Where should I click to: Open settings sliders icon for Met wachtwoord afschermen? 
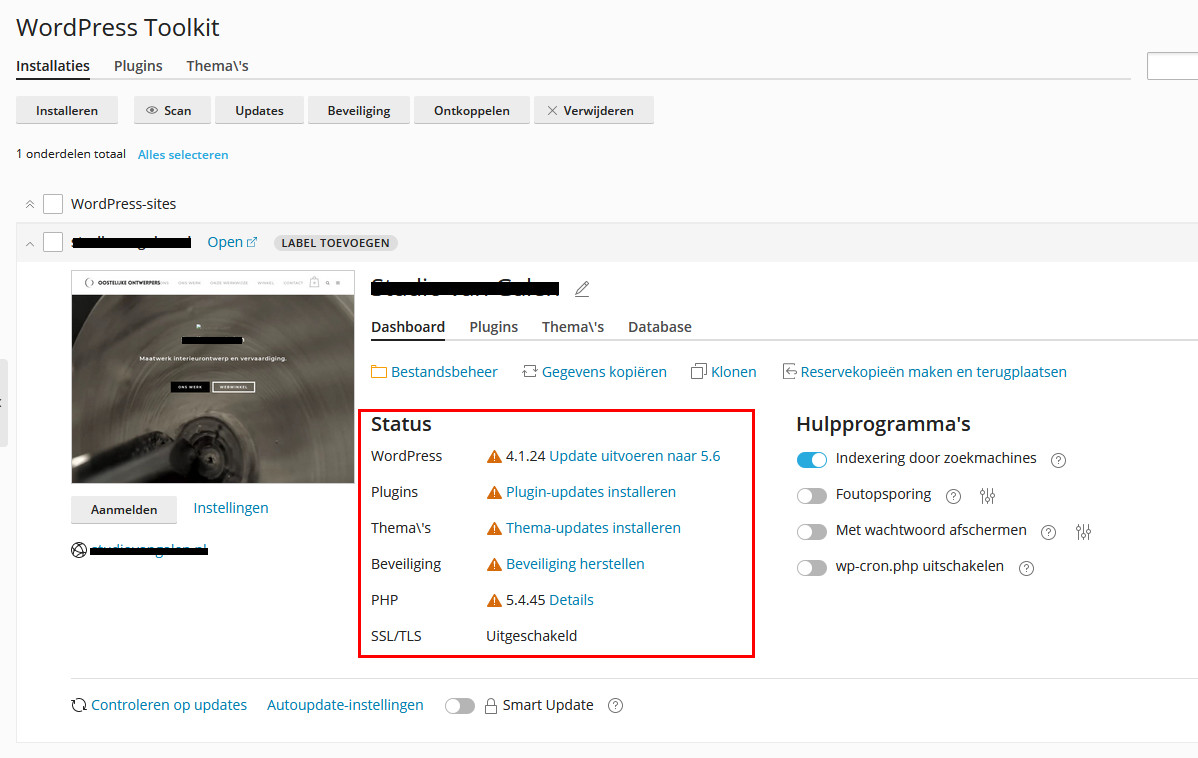coord(1083,532)
